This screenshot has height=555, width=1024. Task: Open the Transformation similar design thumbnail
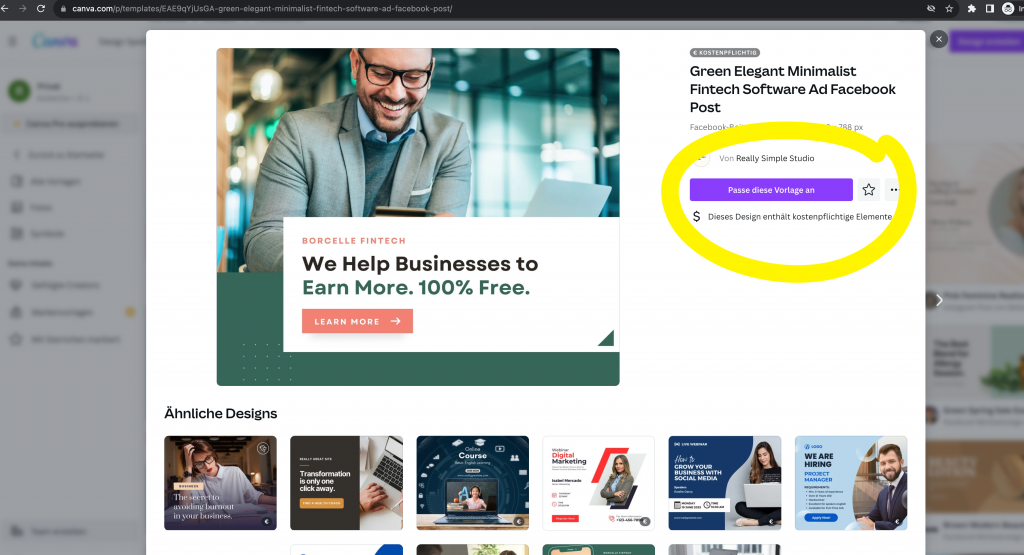[x=346, y=483]
